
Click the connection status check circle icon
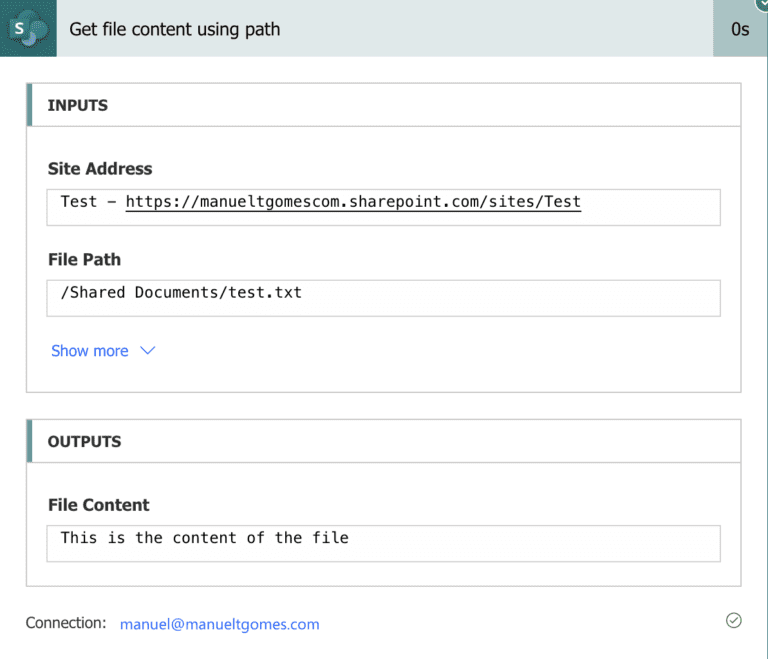[x=733, y=621]
